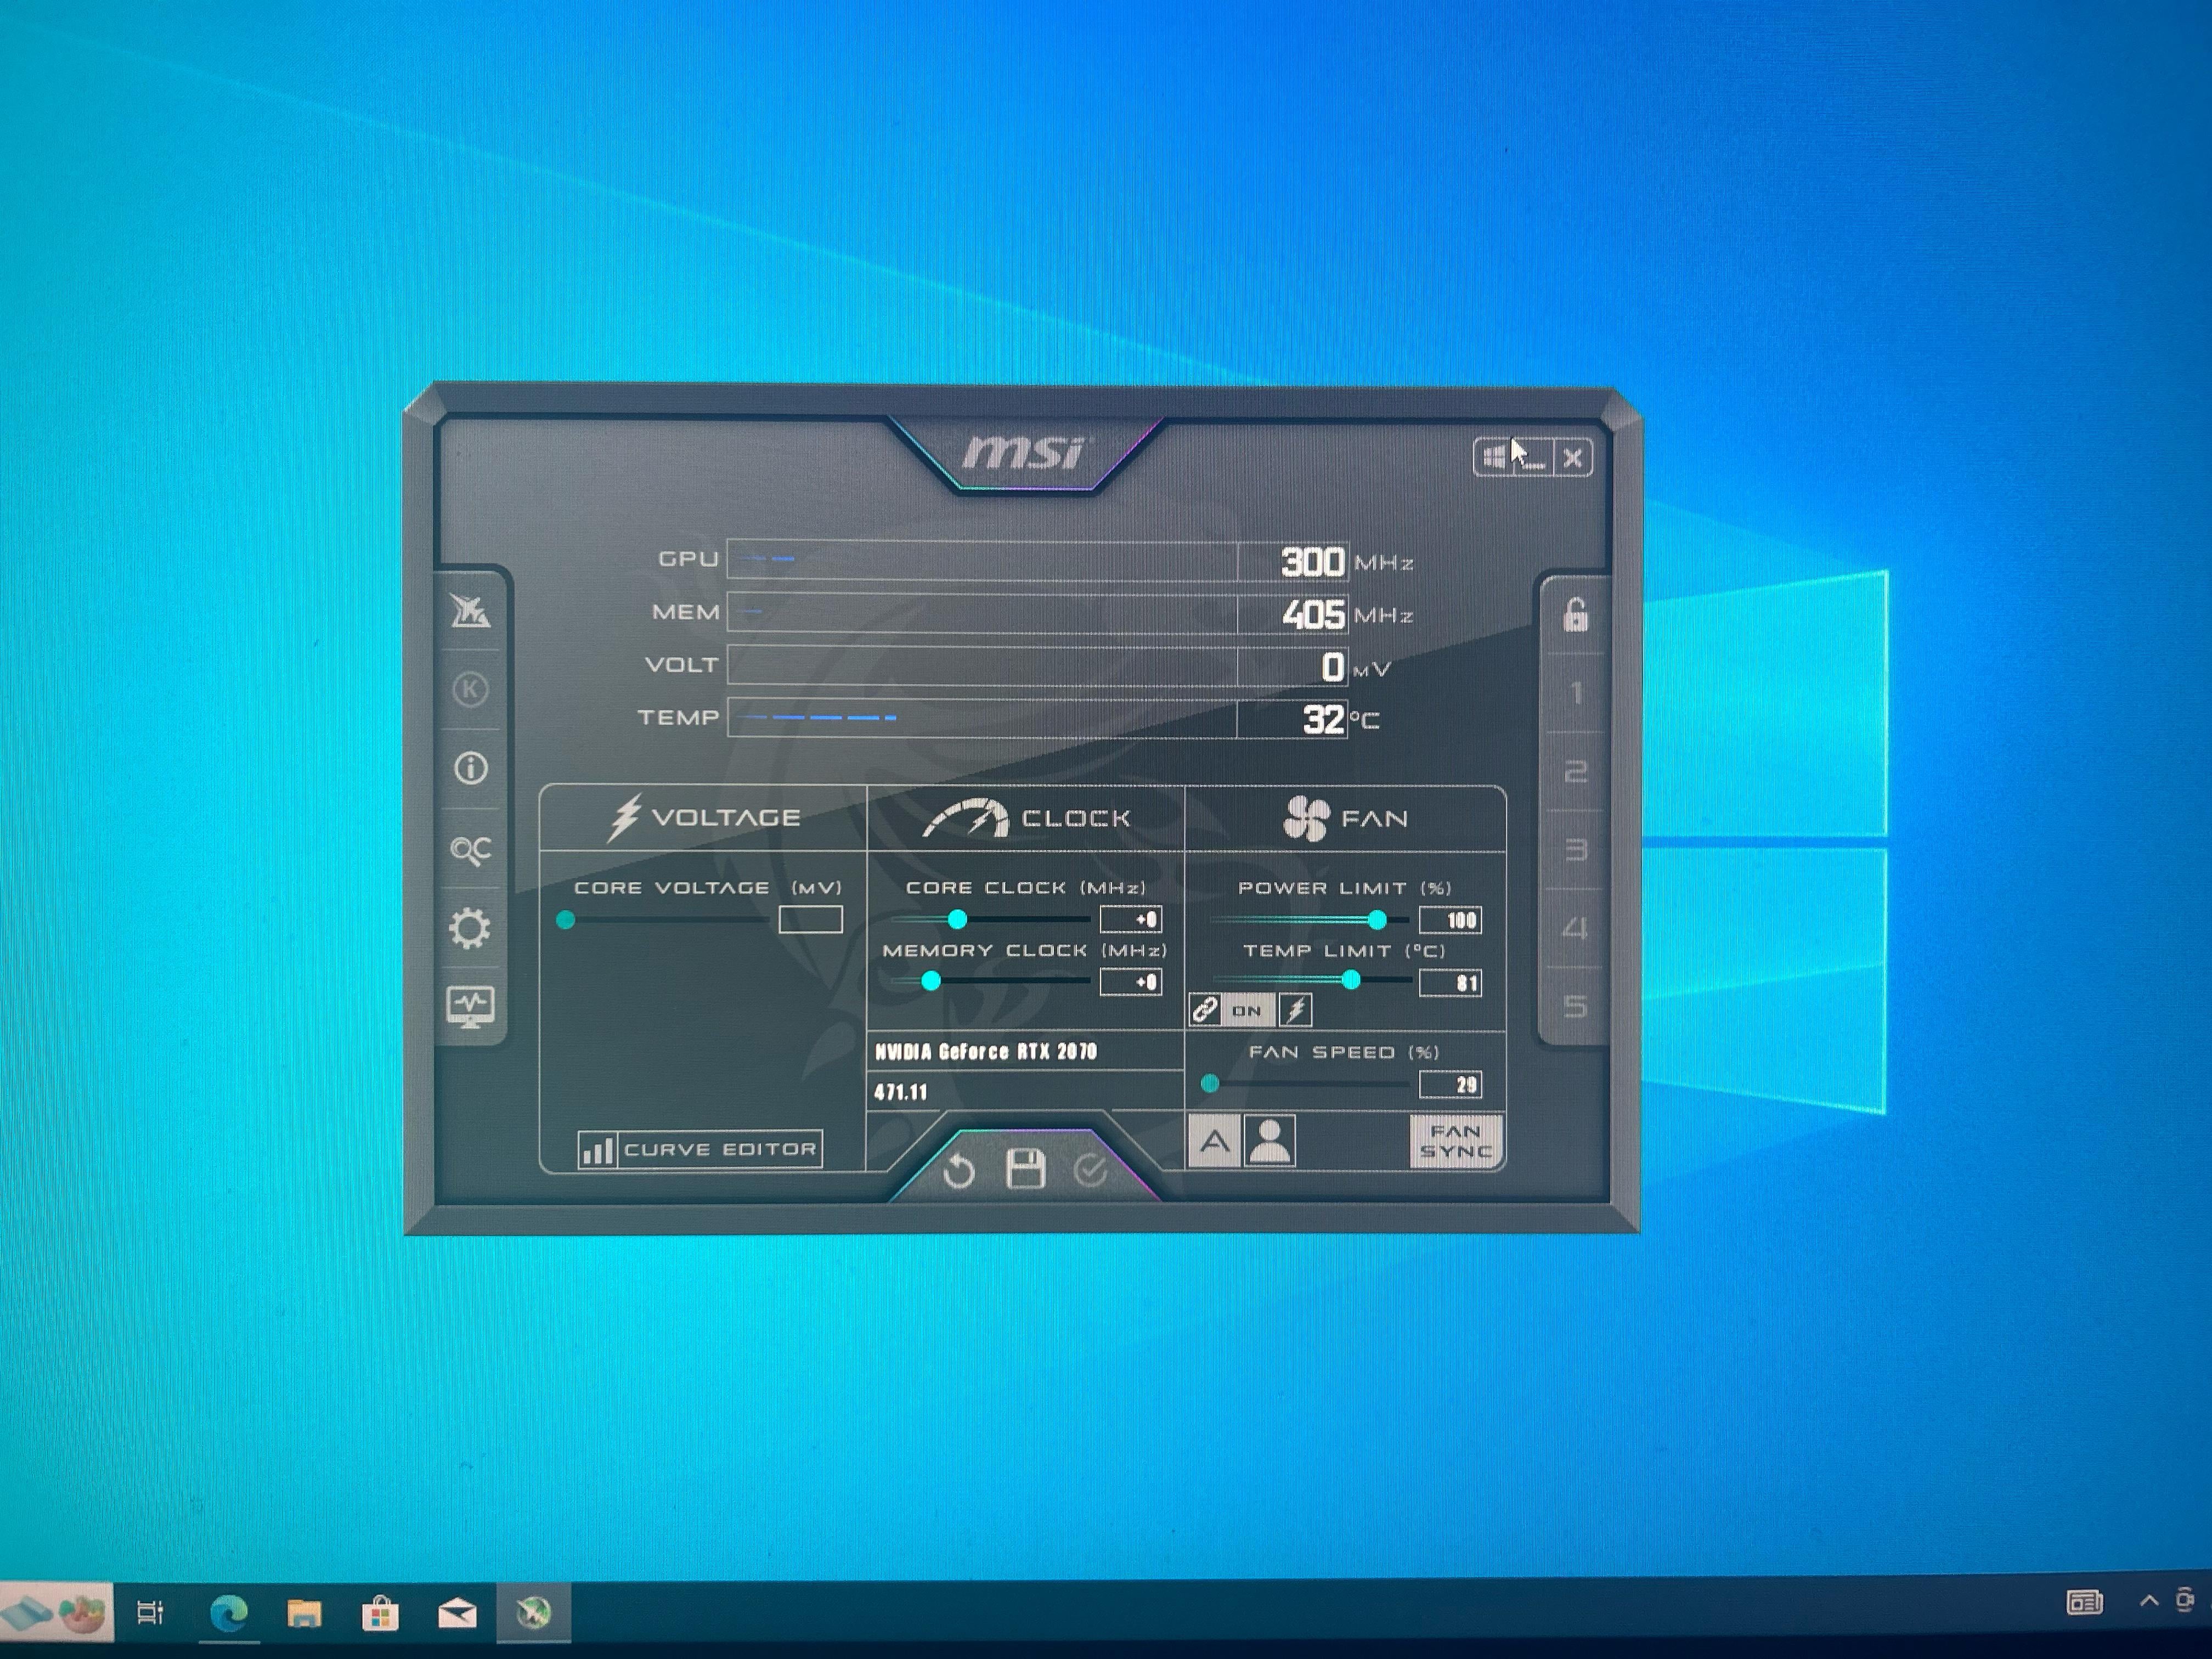
Task: Click the NVIDIA GeForce RTX 2070 label
Action: click(x=986, y=1051)
